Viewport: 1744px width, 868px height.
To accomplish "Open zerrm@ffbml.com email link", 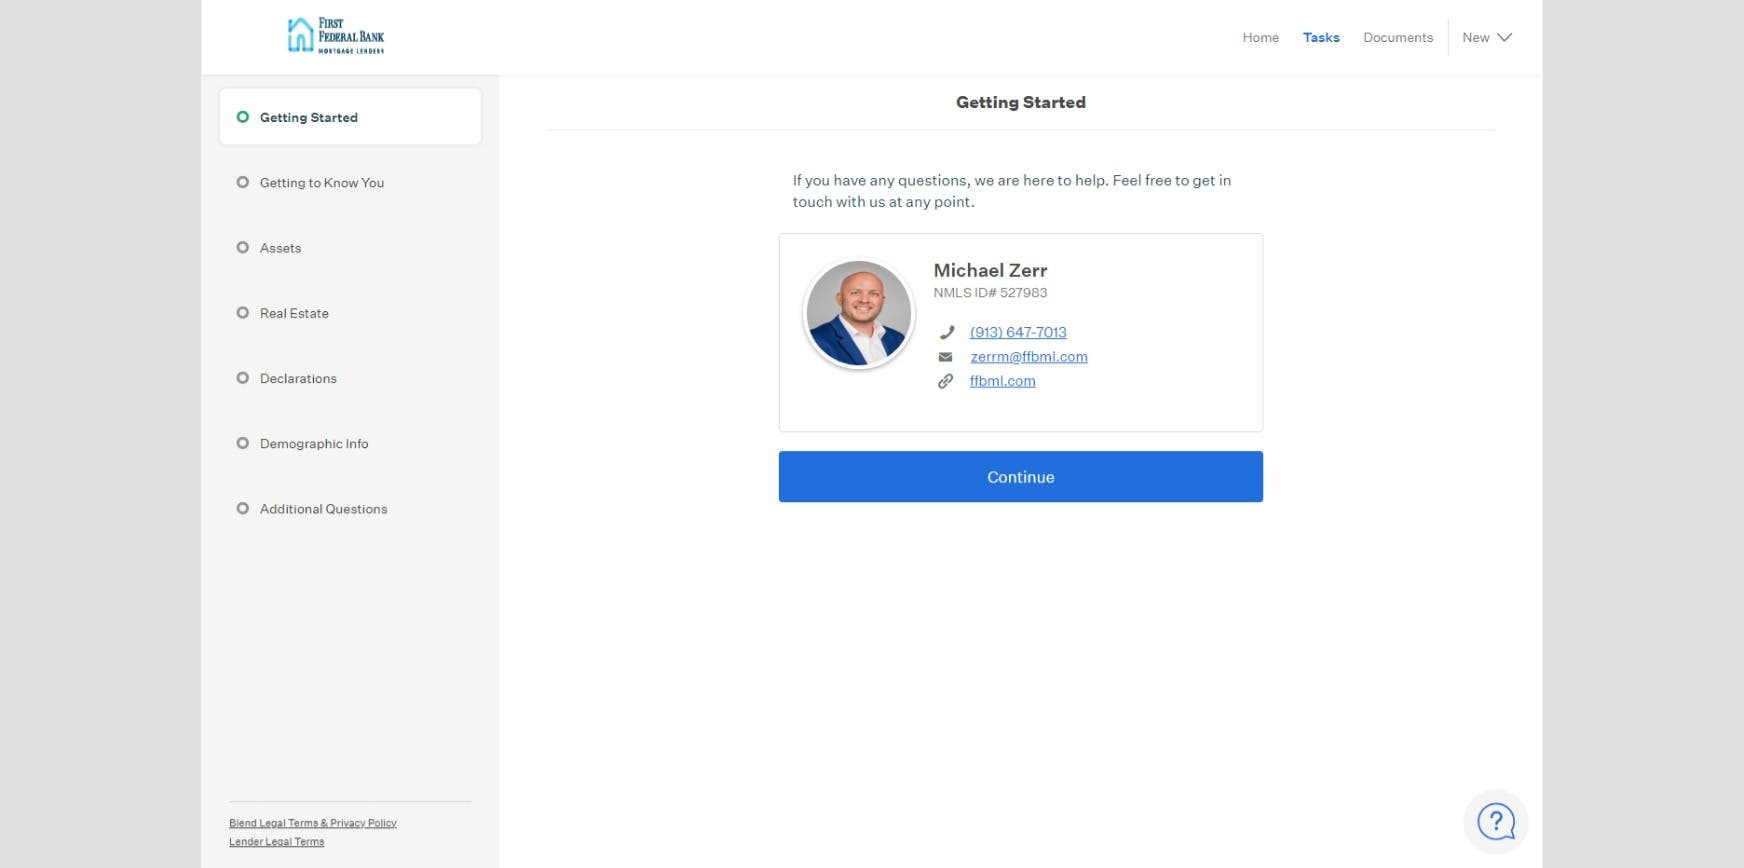I will pyautogui.click(x=1028, y=357).
